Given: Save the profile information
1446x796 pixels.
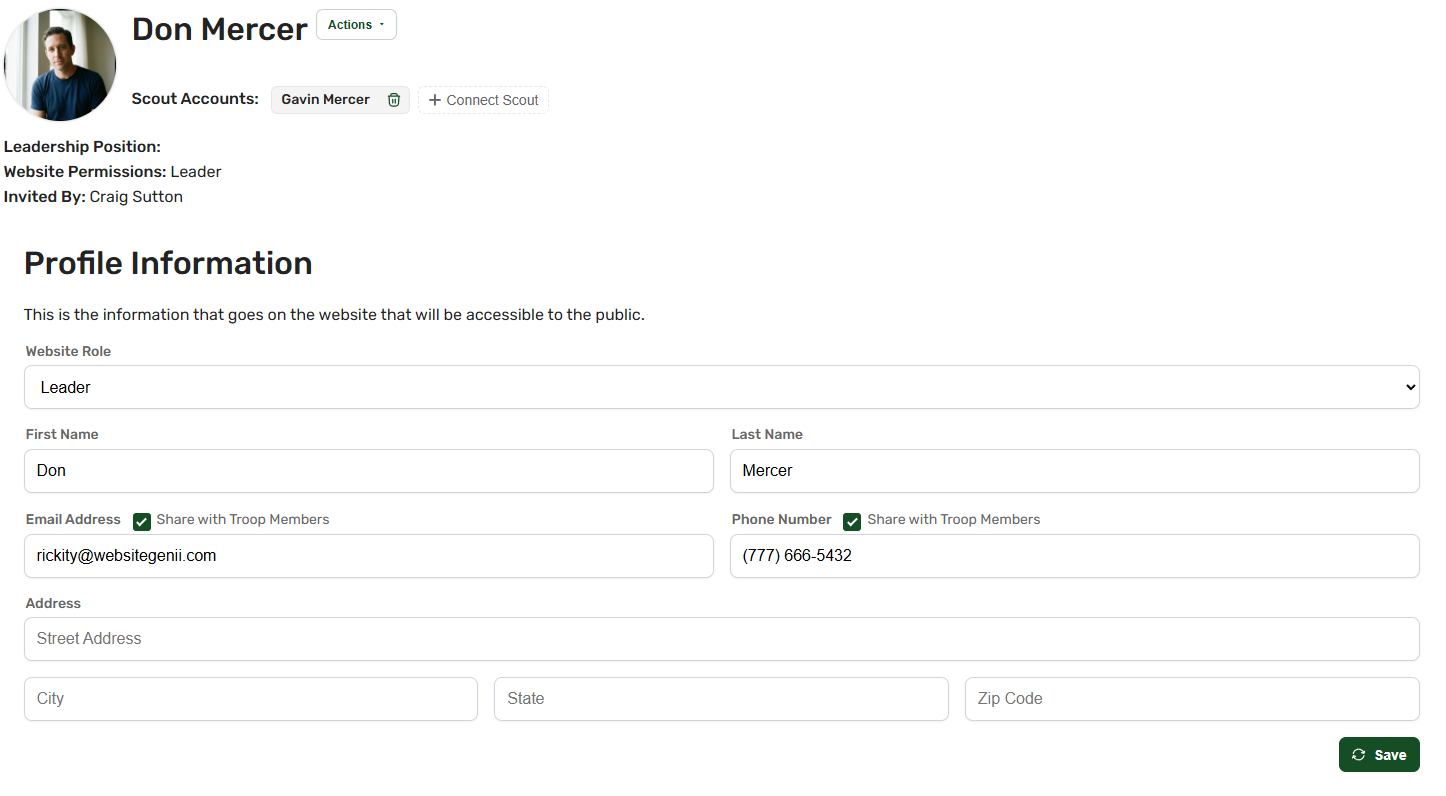Looking at the screenshot, I should pyautogui.click(x=1379, y=755).
